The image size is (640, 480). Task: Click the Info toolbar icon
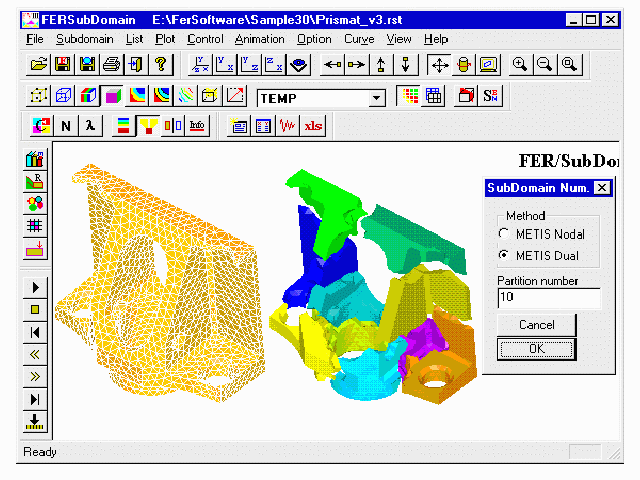(x=197, y=126)
